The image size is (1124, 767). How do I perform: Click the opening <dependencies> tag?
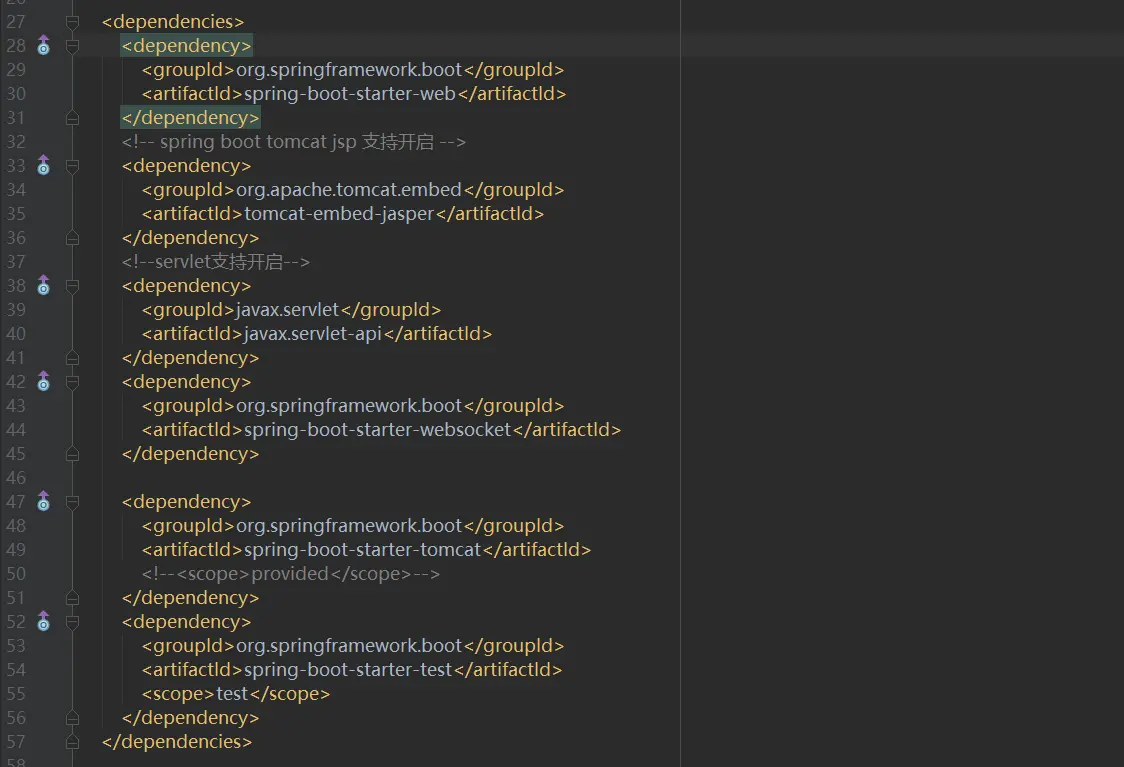(173, 22)
